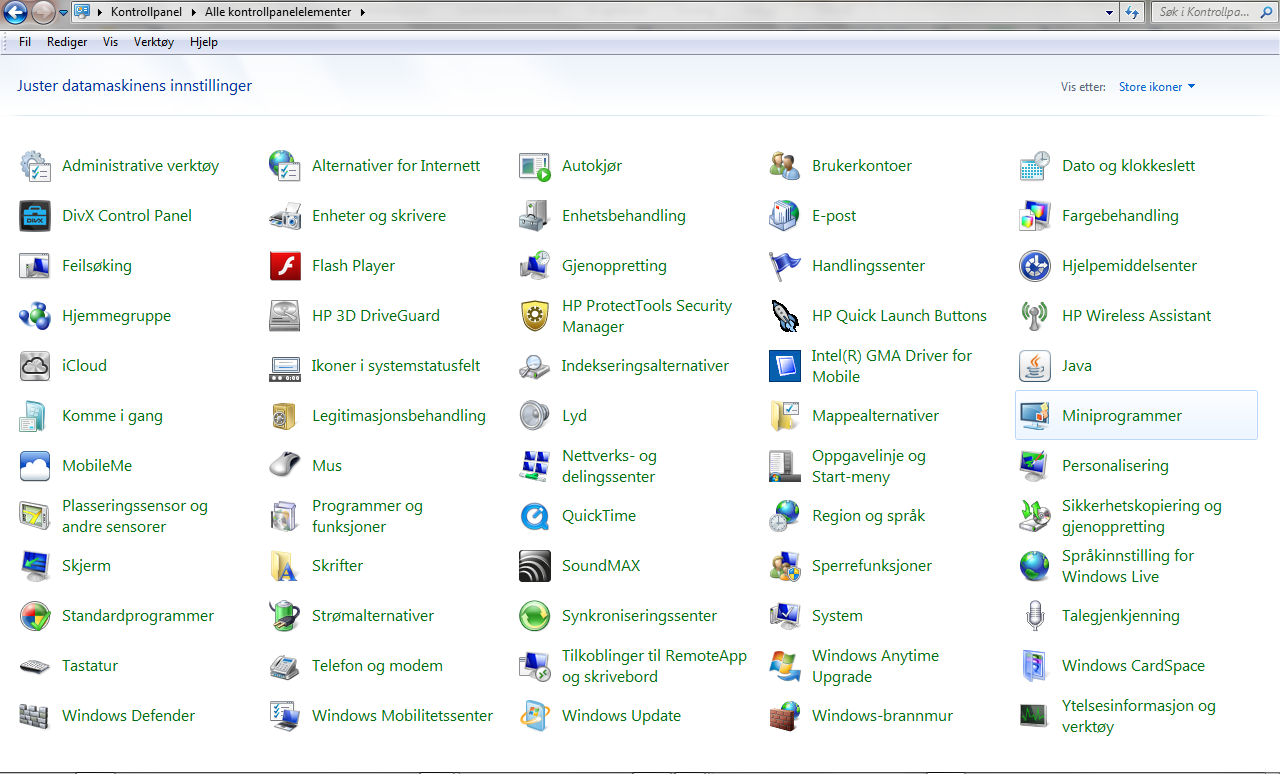This screenshot has height=774, width=1280.
Task: Open the Hjelp menu
Action: 204,42
